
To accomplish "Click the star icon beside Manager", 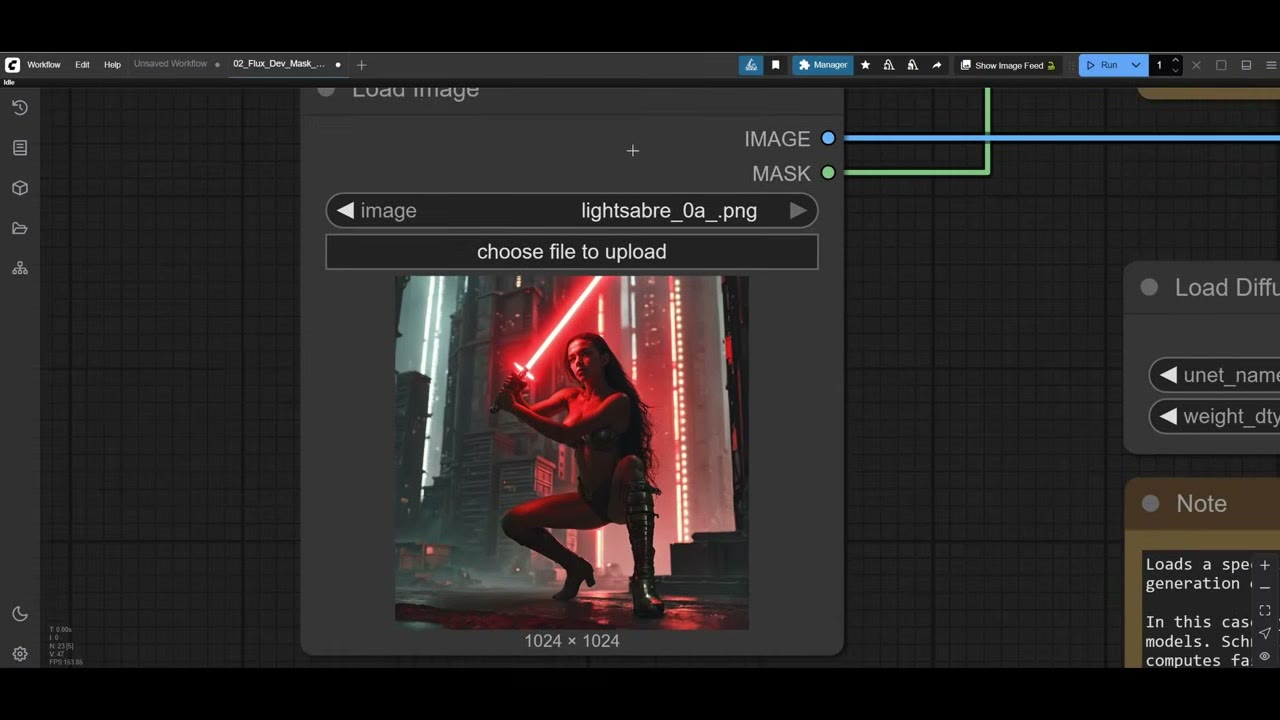I will point(865,65).
